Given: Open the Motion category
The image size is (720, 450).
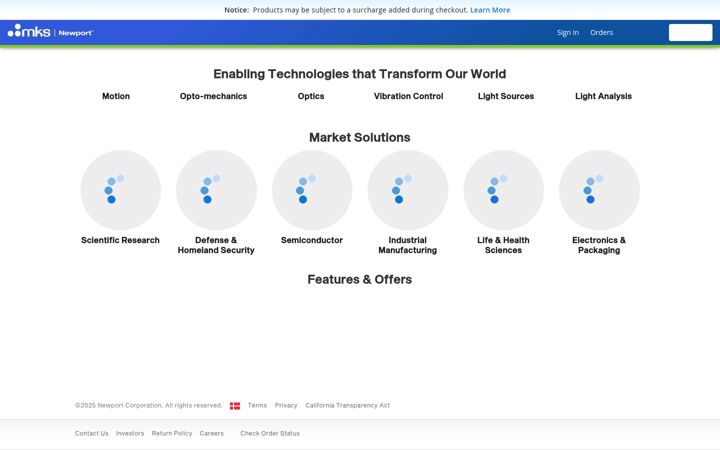Looking at the screenshot, I should tap(116, 96).
